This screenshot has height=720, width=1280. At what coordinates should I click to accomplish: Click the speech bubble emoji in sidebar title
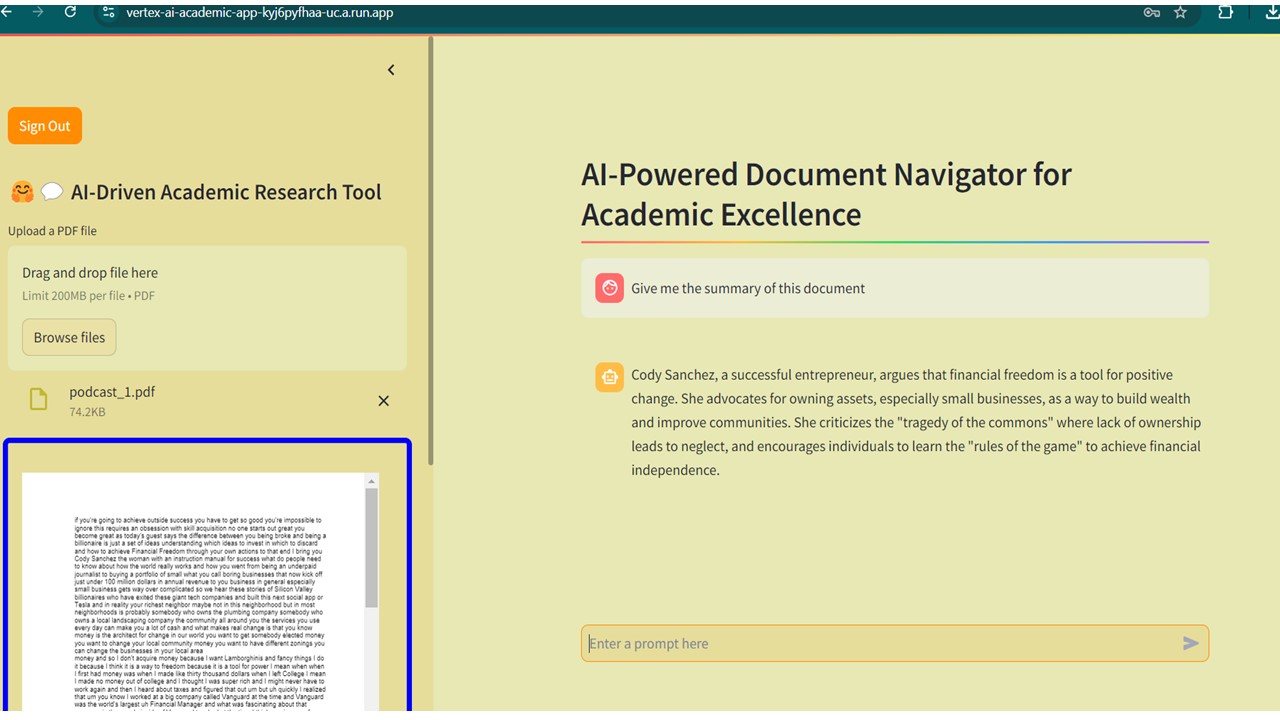pyautogui.click(x=52, y=192)
